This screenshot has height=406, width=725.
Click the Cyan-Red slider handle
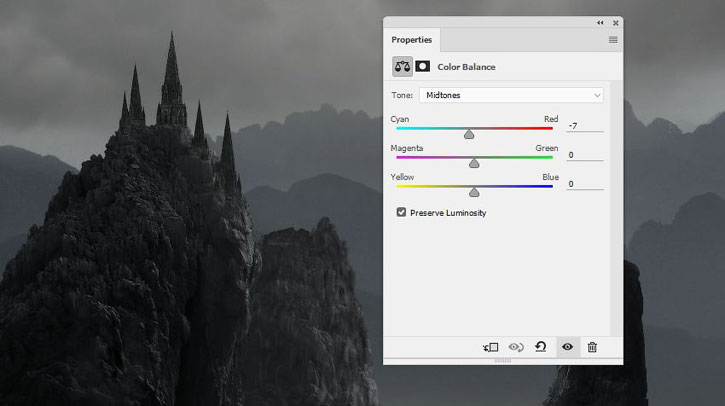coord(469,134)
